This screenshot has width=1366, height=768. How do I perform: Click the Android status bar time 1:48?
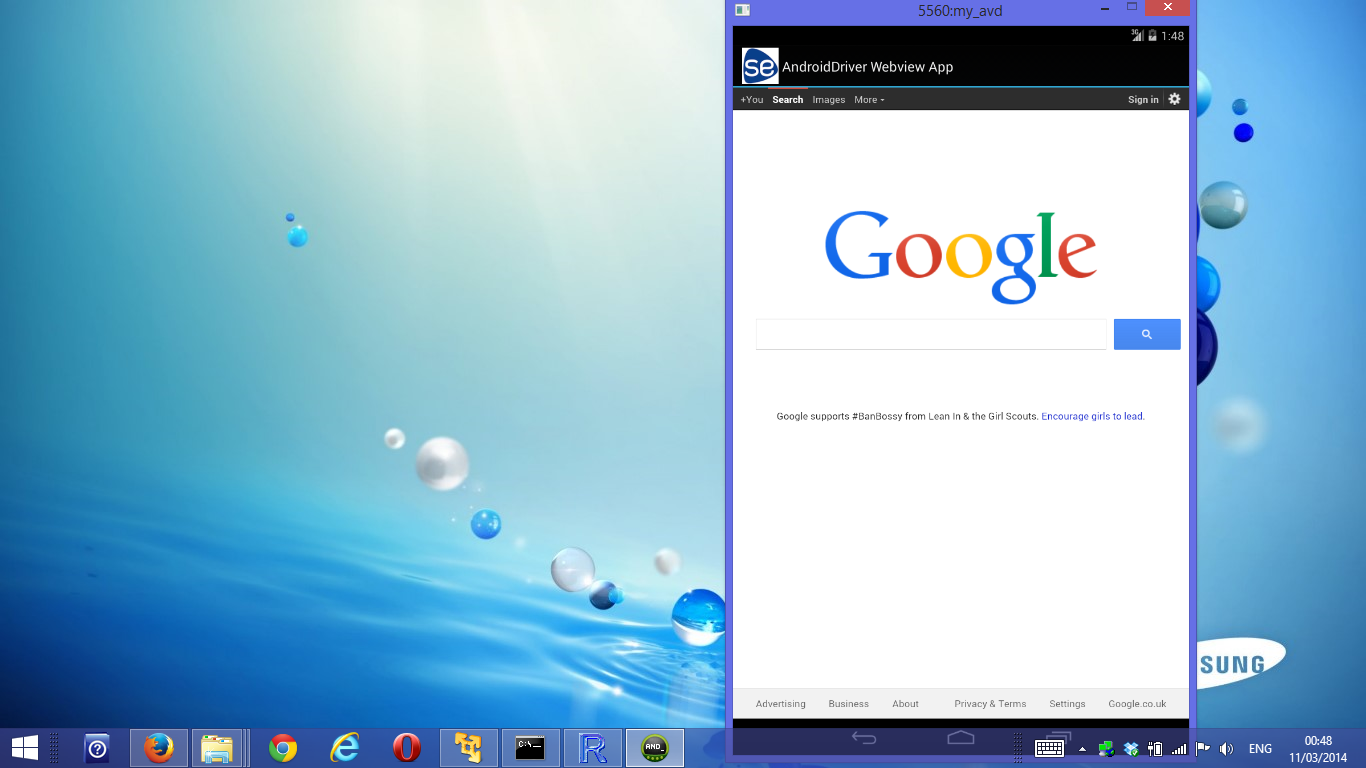click(1172, 36)
